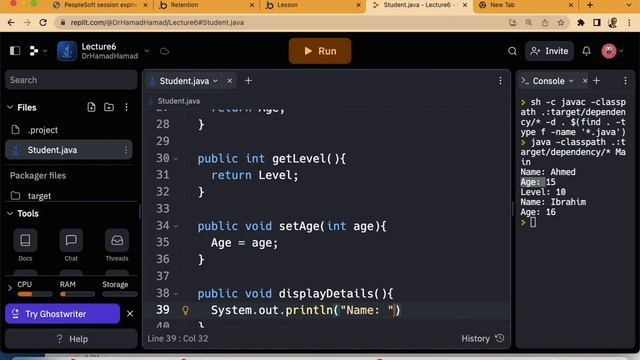The image size is (640, 360).
Task: Select the Student.java editor tab
Action: (184, 81)
